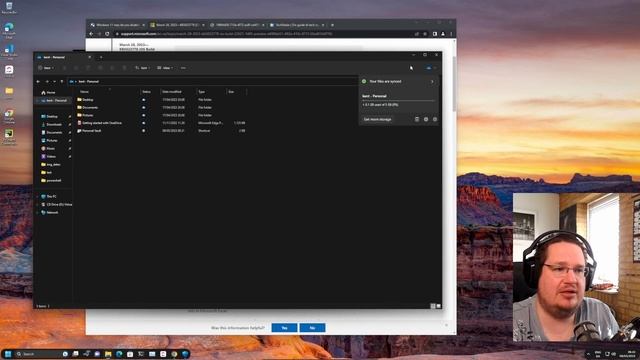
Task: Click Yes on browser feedback prompt
Action: [x=284, y=328]
